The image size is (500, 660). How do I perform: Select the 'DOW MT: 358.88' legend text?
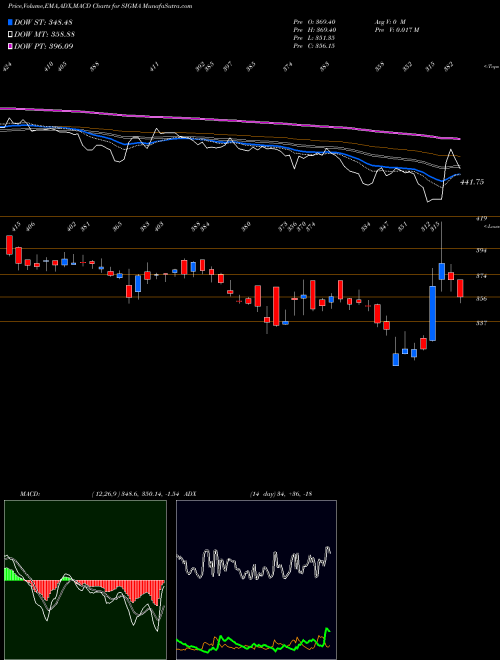[x=45, y=35]
